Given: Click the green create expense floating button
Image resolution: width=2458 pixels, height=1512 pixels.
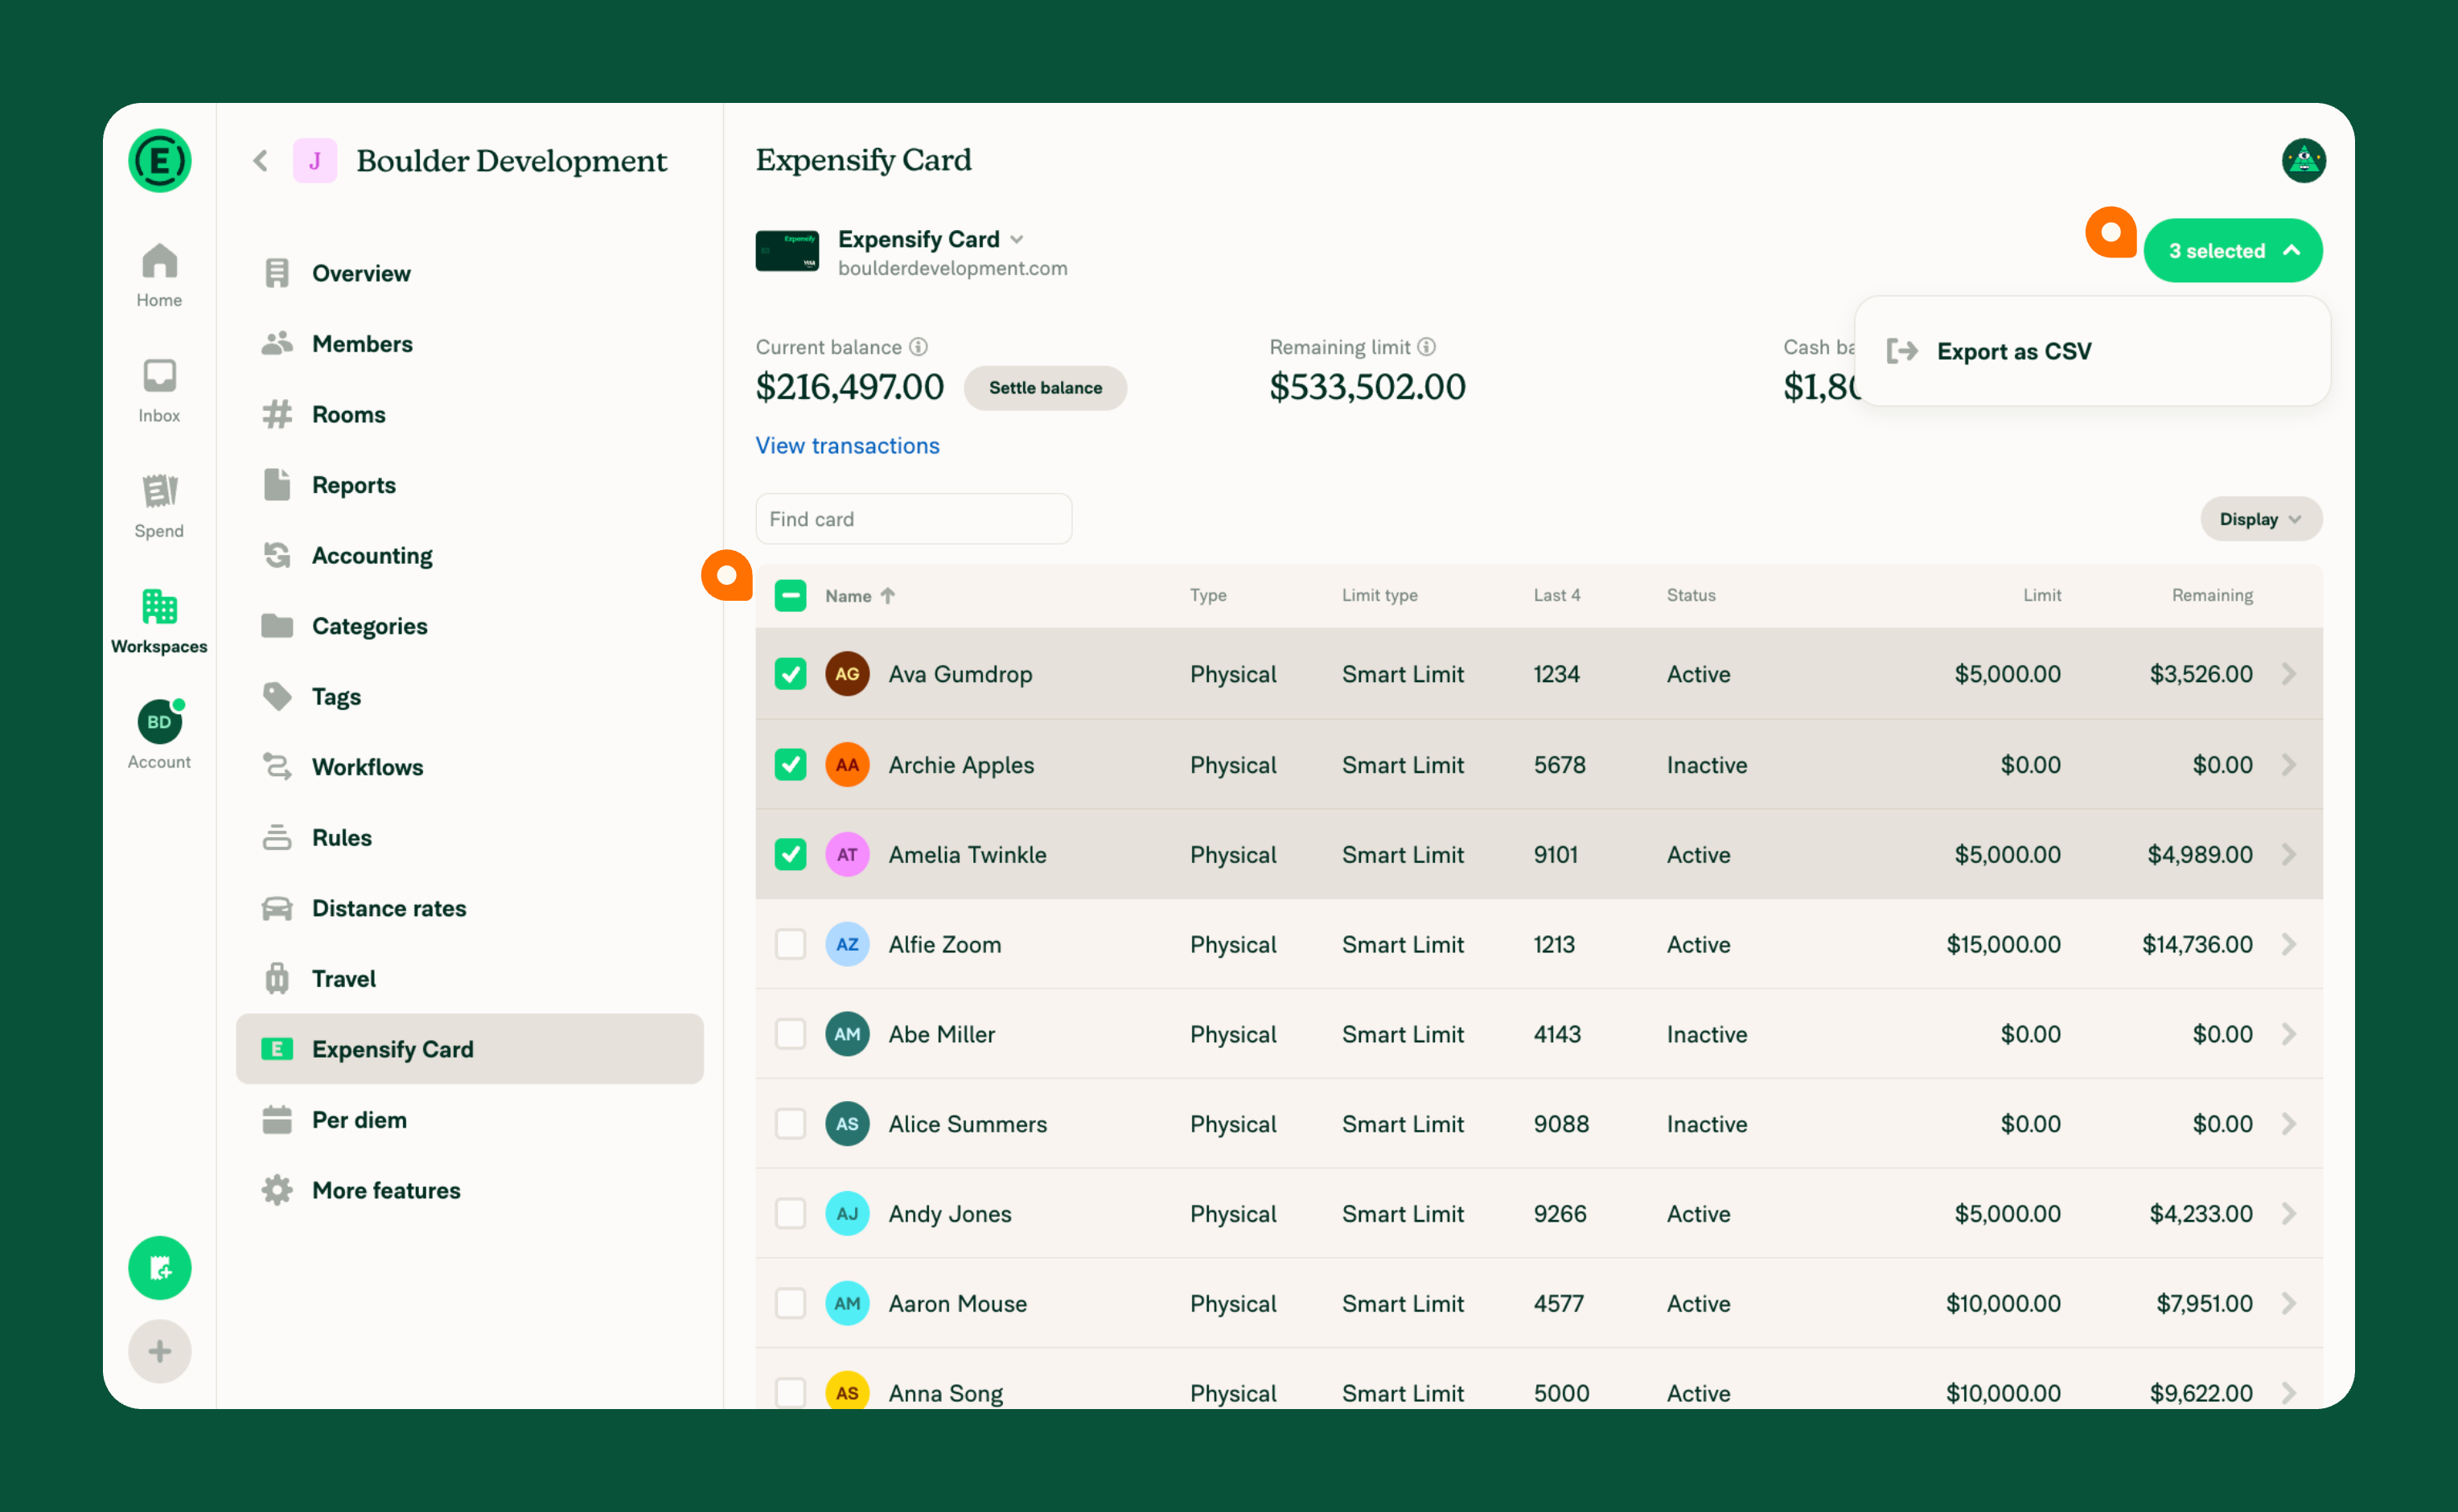Looking at the screenshot, I should (x=159, y=1267).
